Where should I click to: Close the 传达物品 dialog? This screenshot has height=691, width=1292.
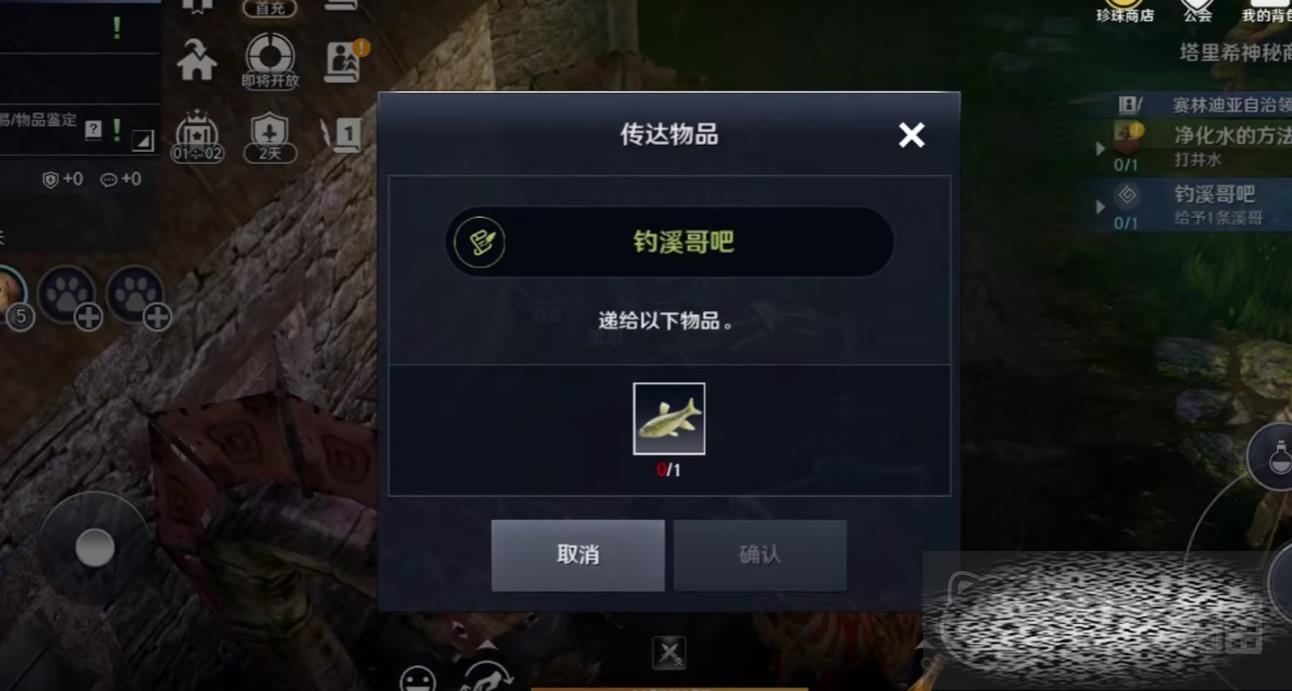[x=911, y=135]
